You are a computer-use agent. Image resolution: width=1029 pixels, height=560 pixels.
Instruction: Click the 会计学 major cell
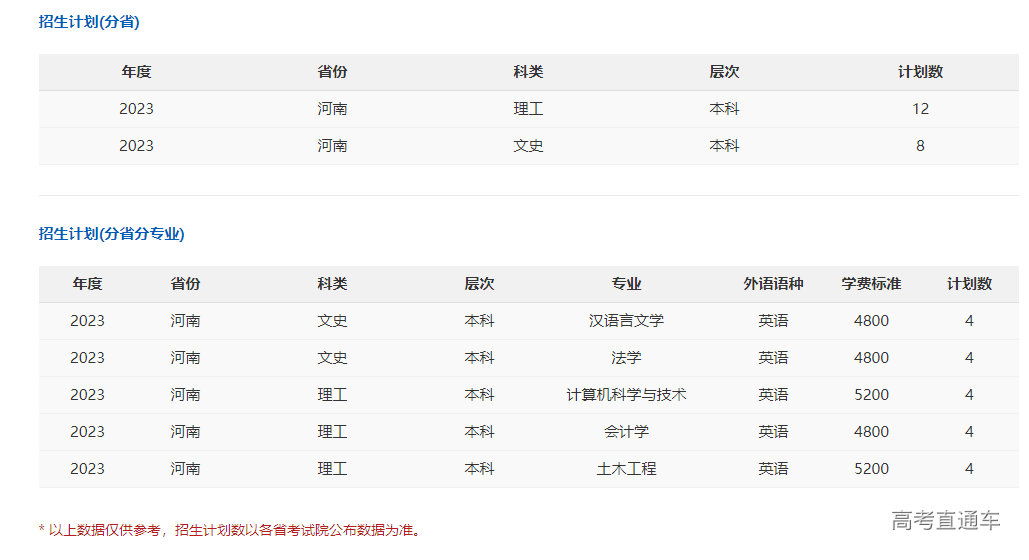tap(626, 432)
